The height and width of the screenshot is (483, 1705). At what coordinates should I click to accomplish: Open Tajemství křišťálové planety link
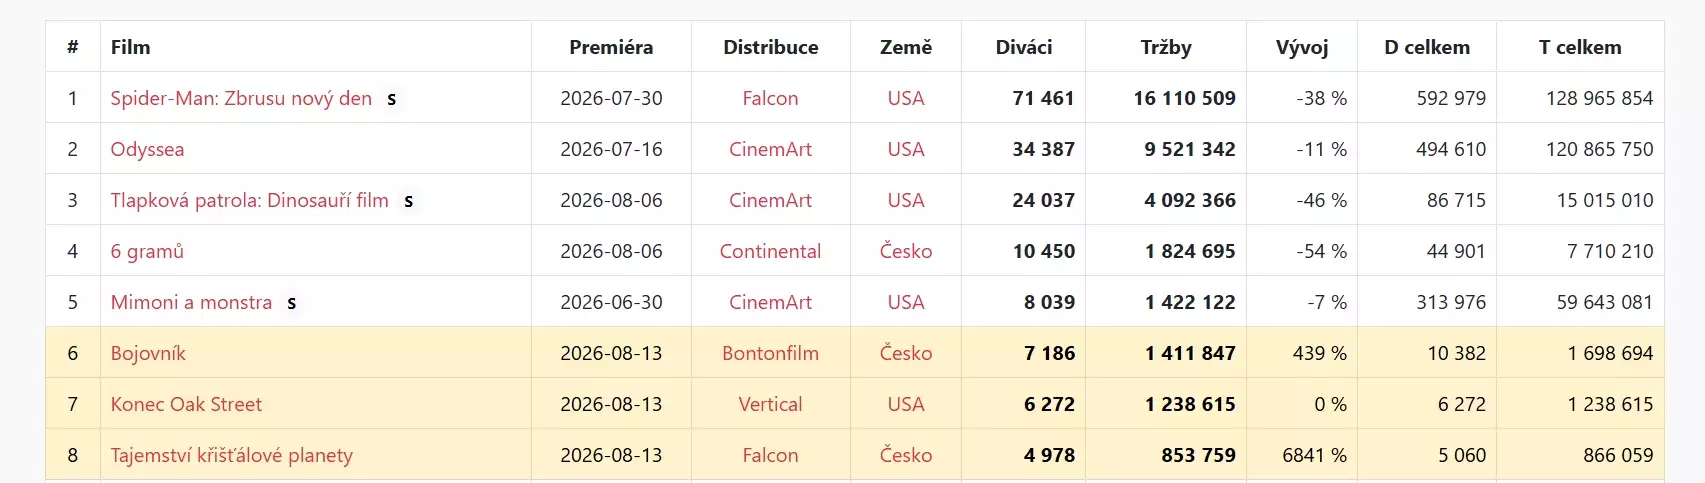(x=231, y=455)
